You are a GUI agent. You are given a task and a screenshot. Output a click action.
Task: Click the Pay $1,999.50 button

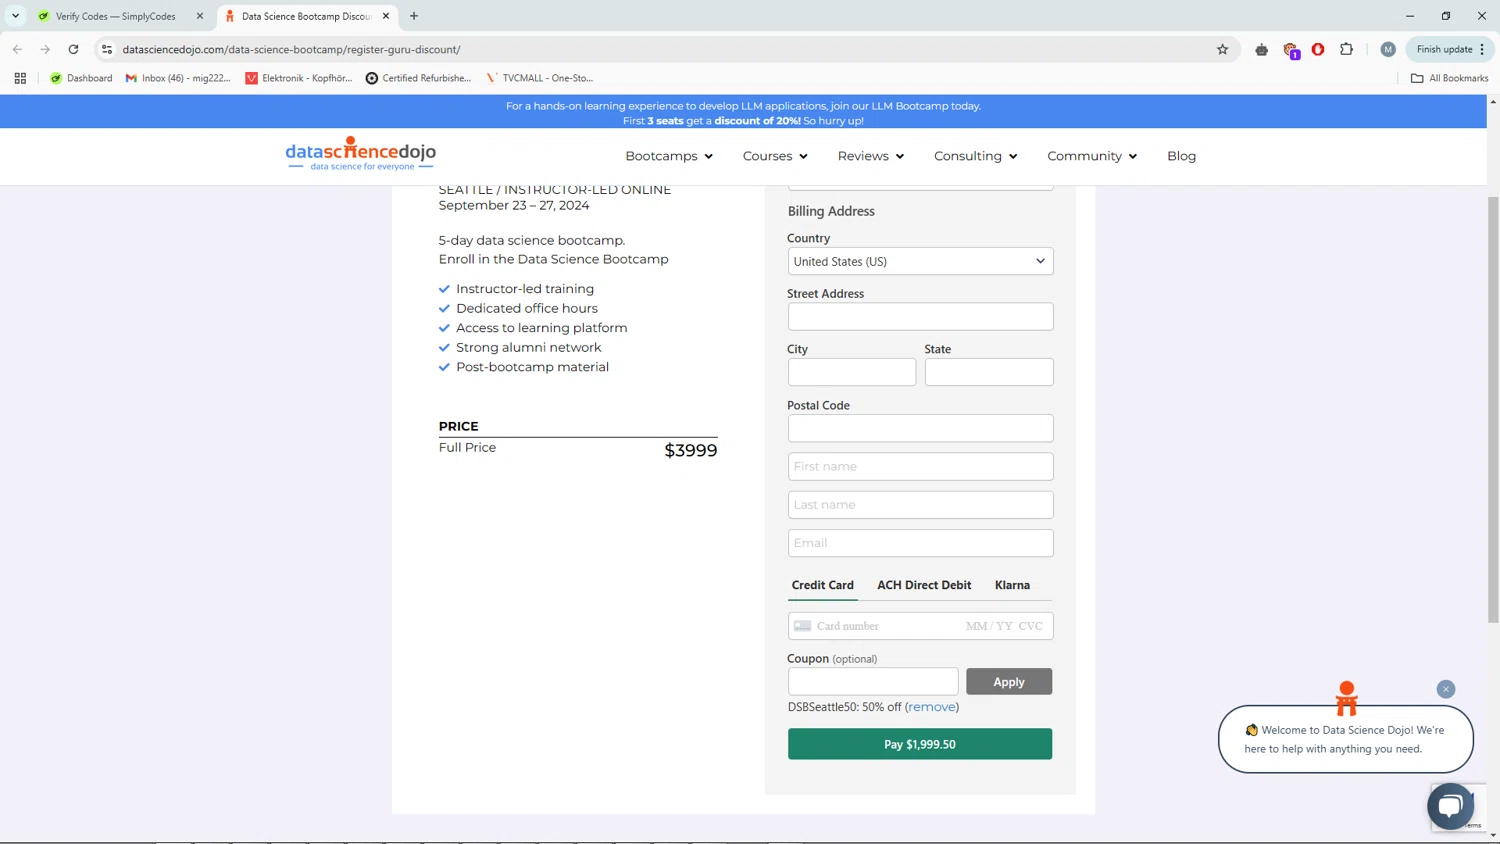tap(920, 744)
